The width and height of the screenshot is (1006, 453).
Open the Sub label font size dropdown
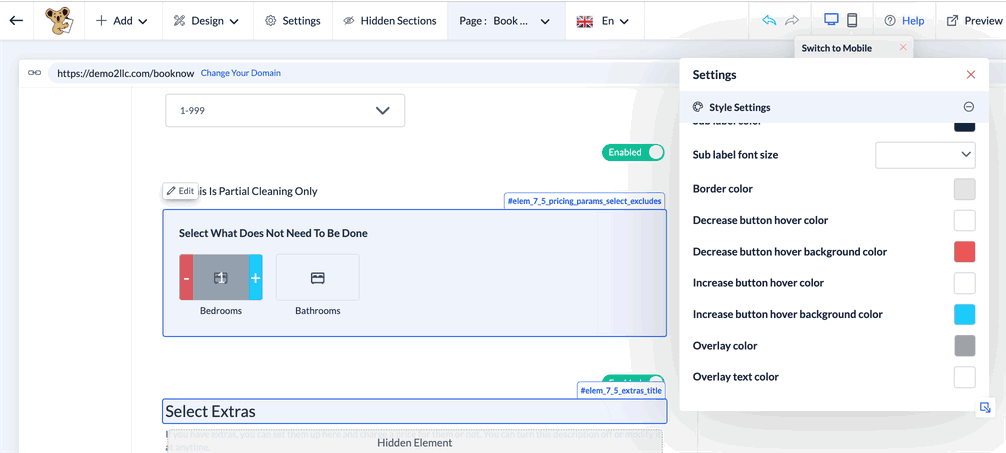click(924, 155)
